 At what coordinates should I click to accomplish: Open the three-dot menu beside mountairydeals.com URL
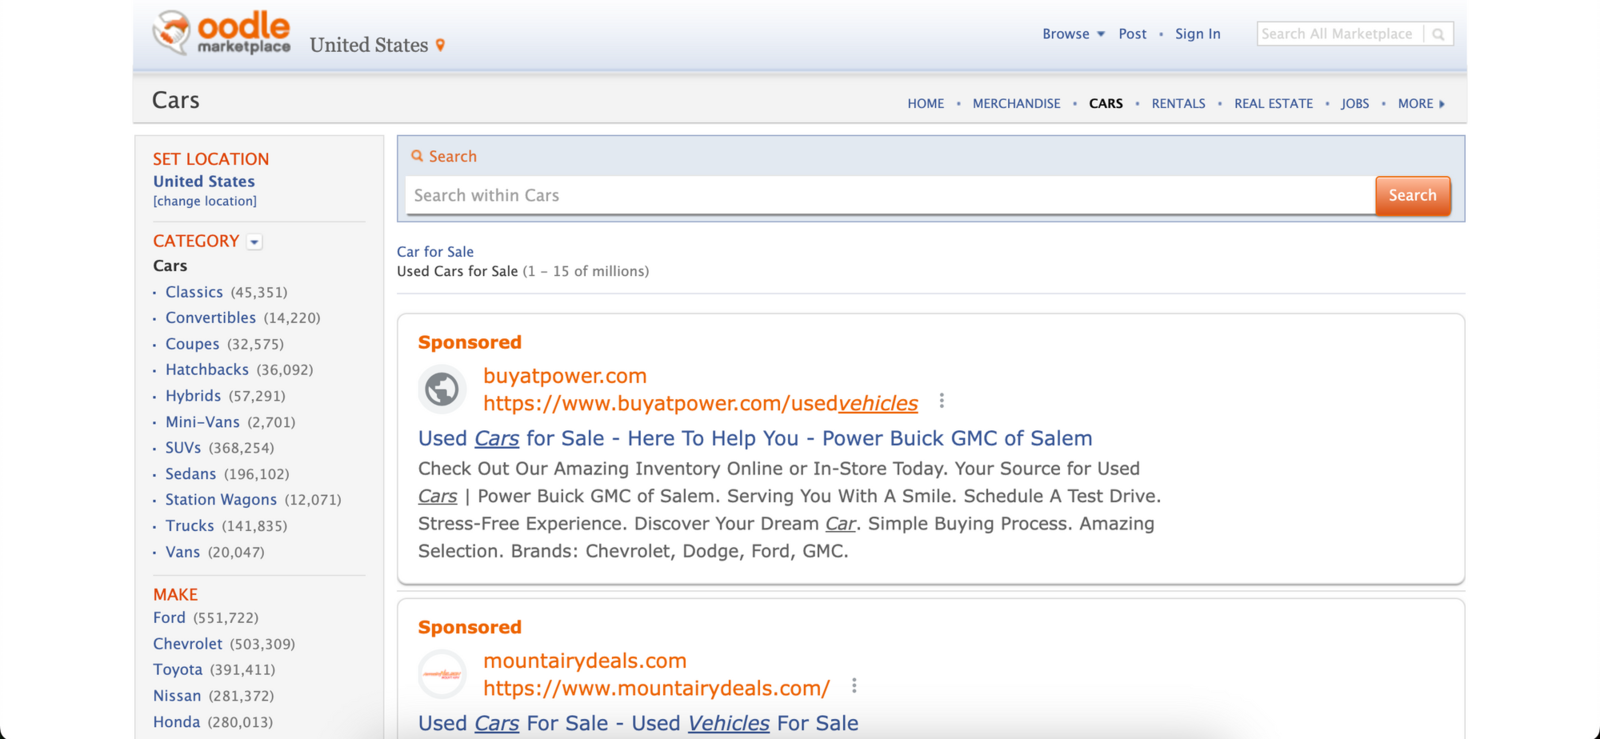coord(854,686)
